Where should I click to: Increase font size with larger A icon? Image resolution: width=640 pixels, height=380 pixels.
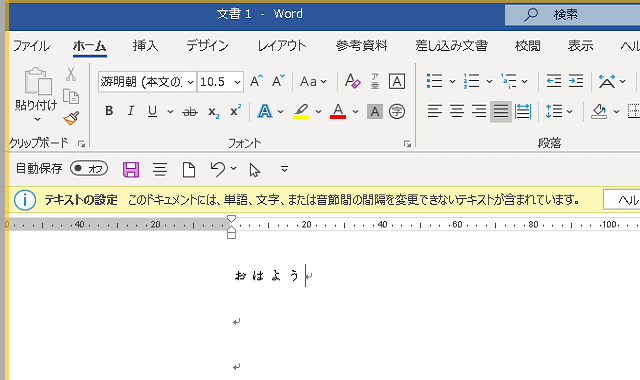point(256,81)
